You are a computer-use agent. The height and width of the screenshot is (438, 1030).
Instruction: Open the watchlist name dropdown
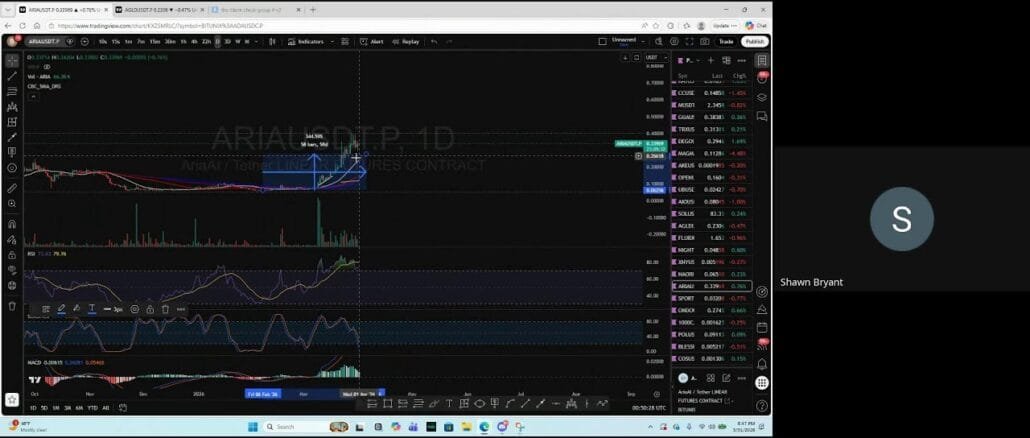click(688, 60)
